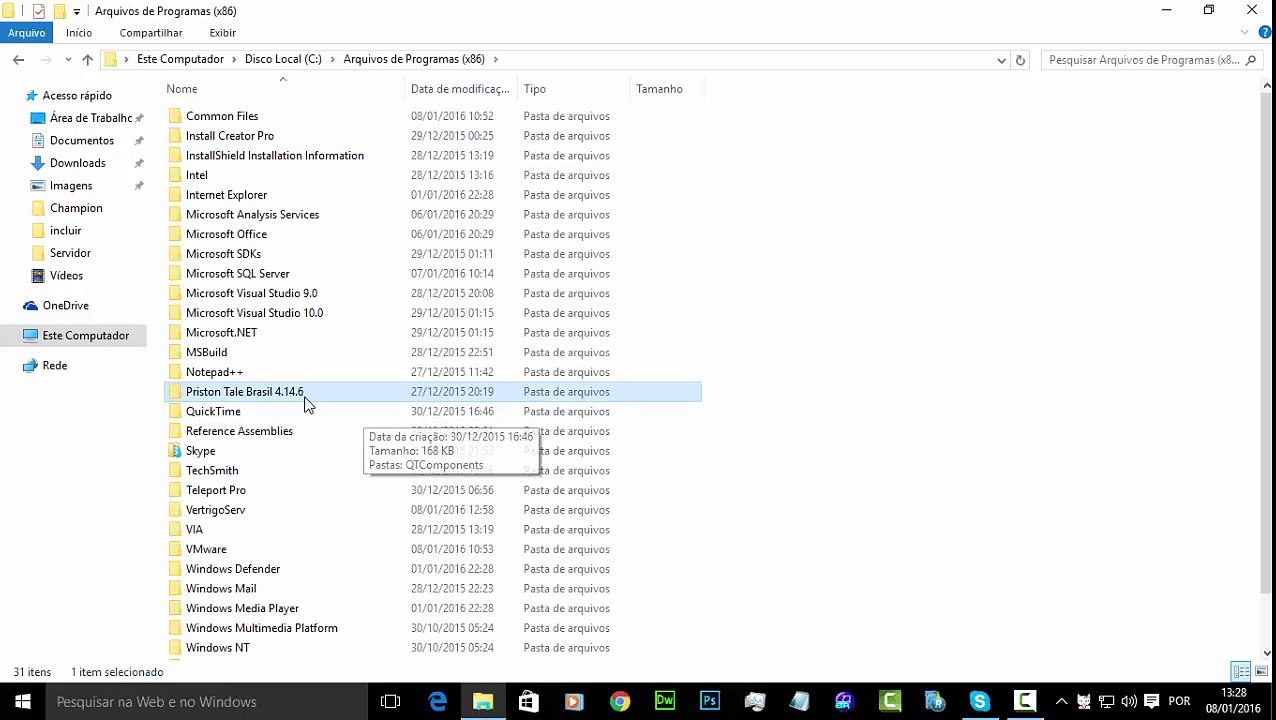Sort by Data de modificação column header
This screenshot has width=1276, height=720.
coord(460,89)
